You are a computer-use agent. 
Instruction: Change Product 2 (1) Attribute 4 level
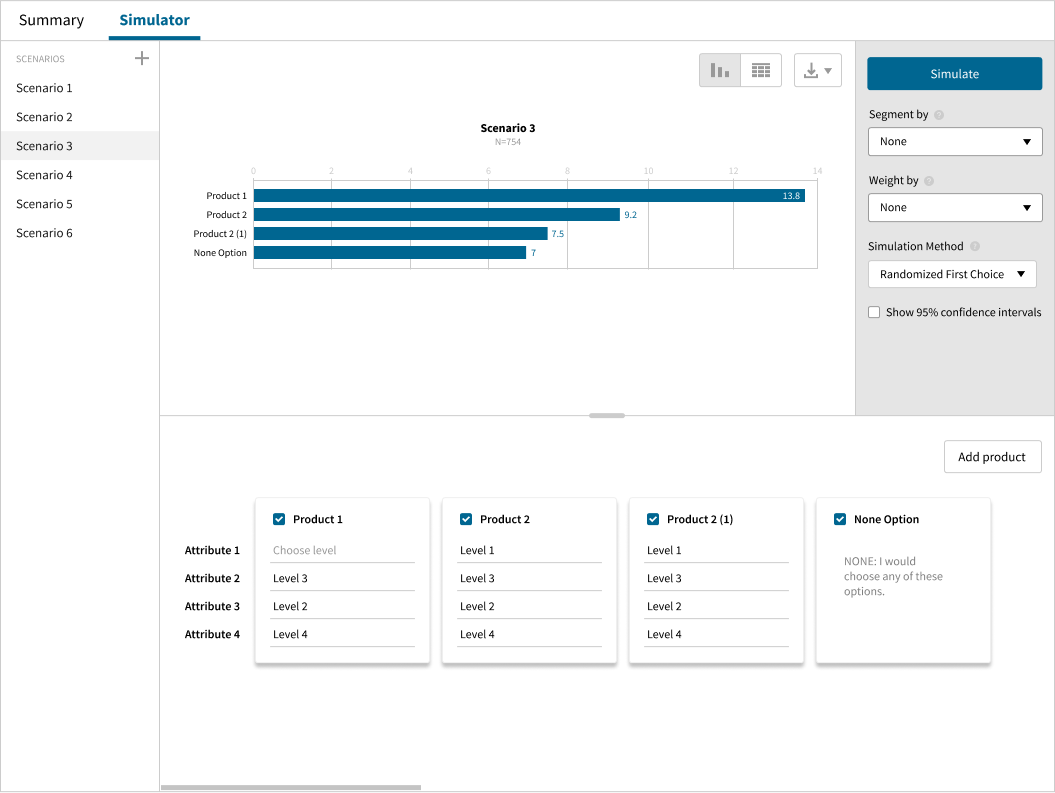tap(717, 634)
